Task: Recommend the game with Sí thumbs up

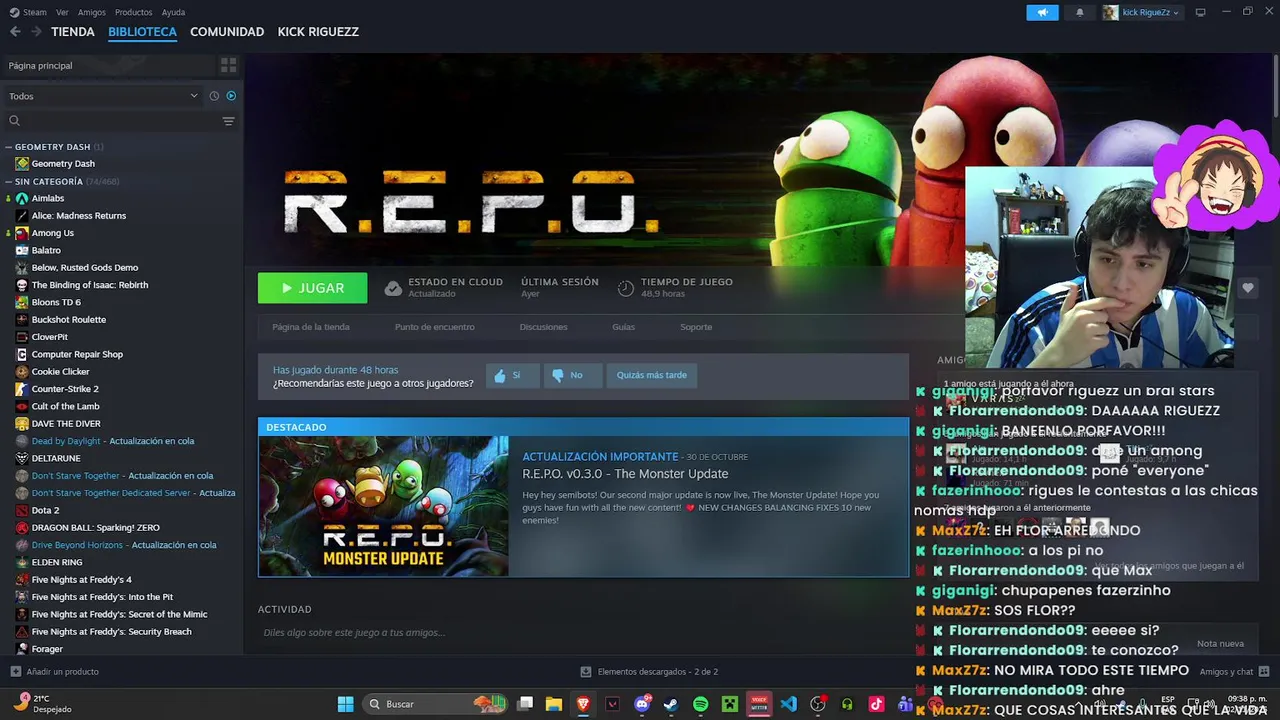Action: [512, 375]
